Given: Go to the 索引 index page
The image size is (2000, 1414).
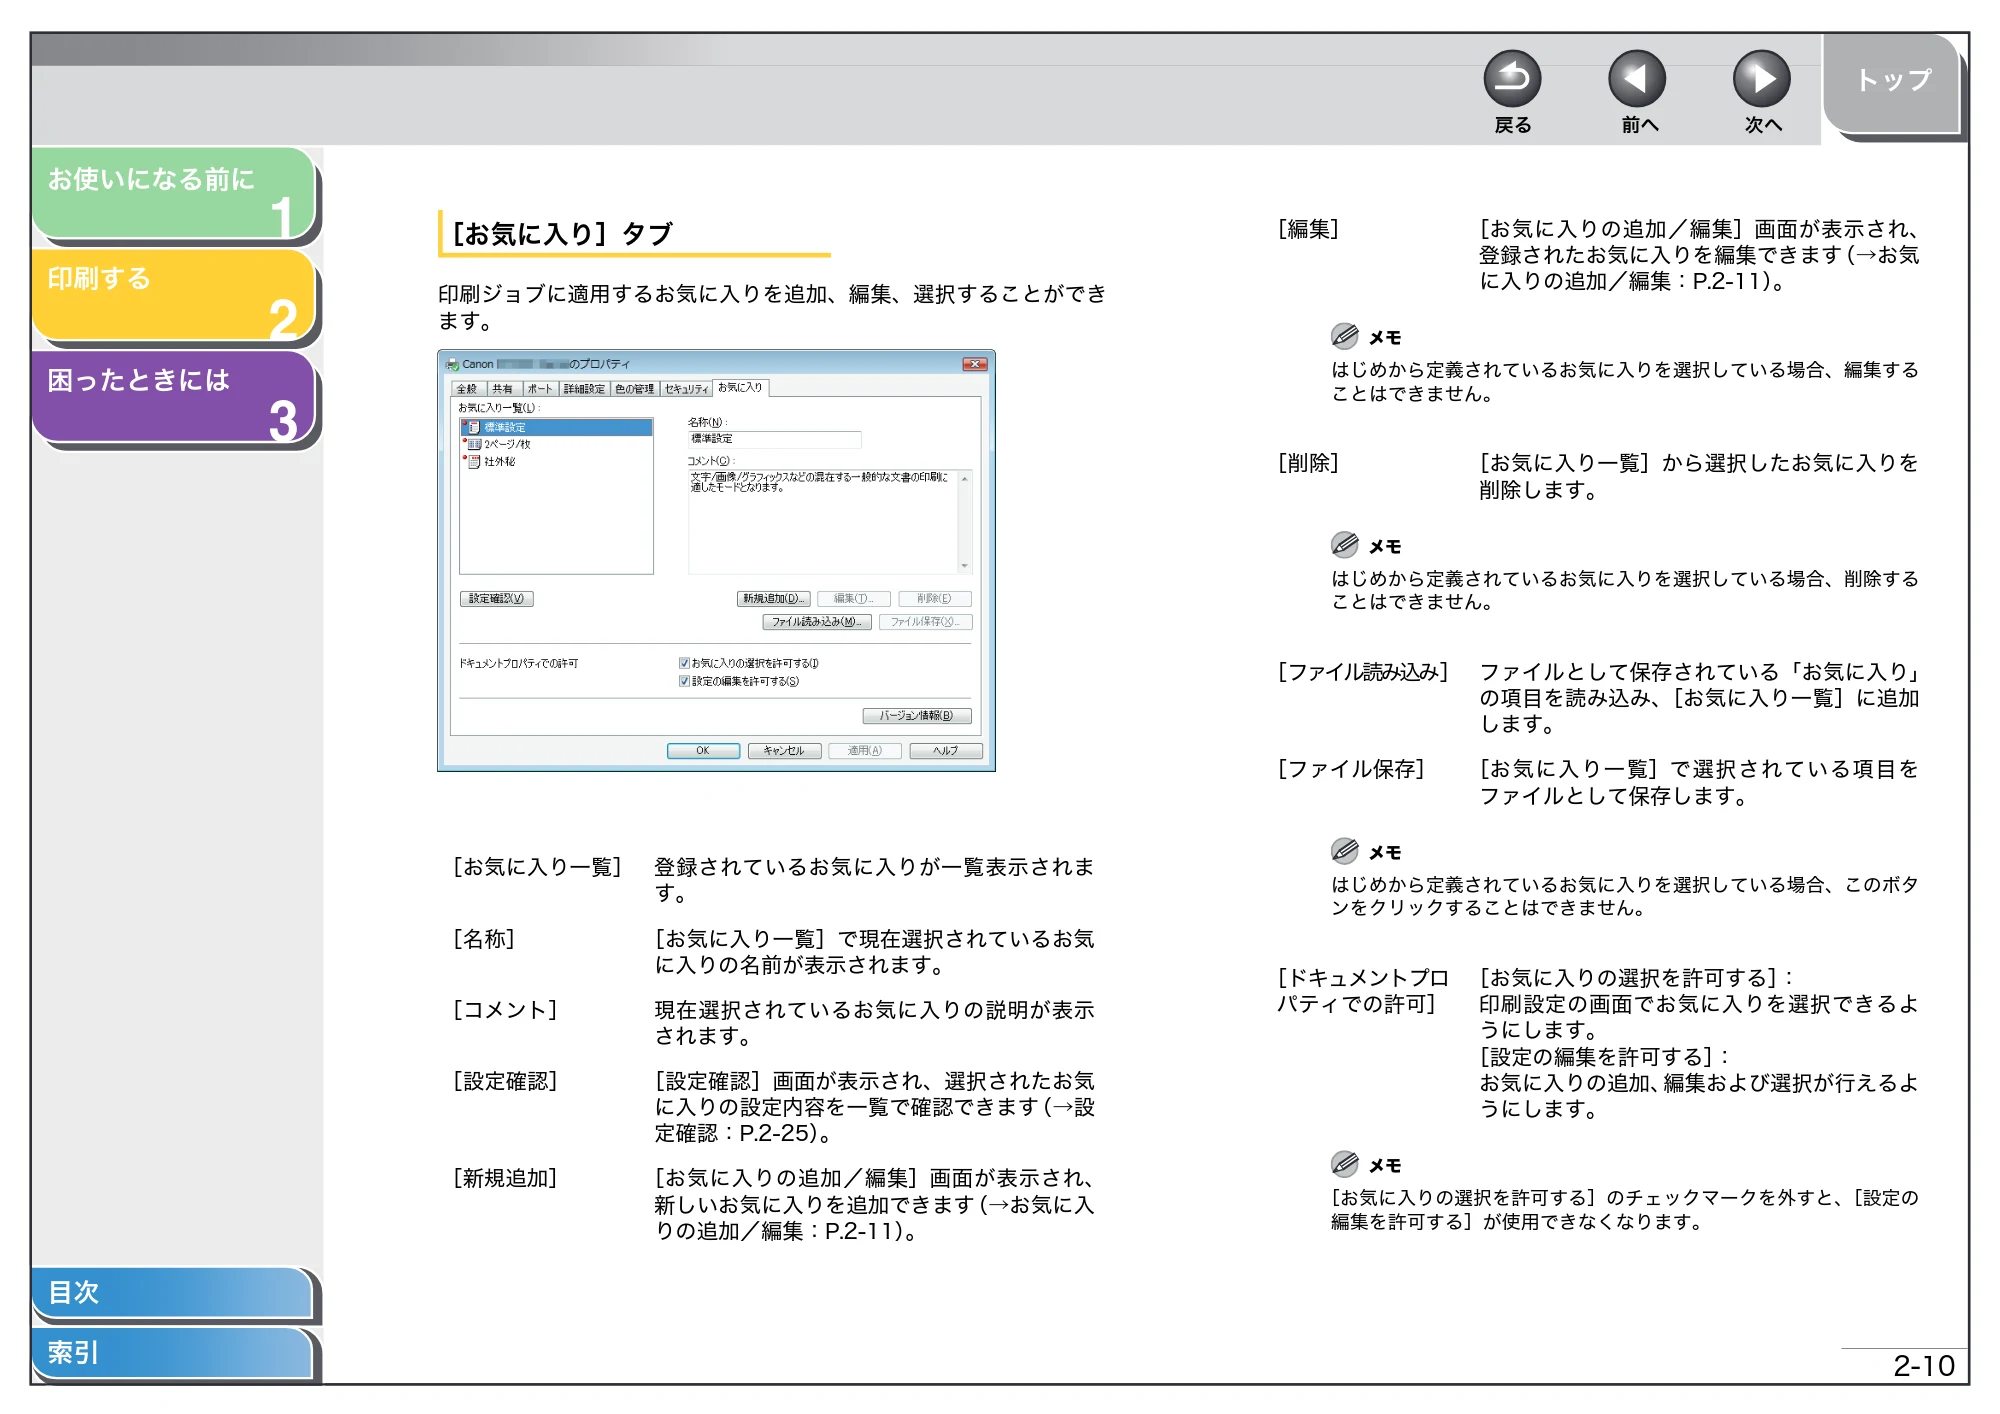Looking at the screenshot, I should tap(172, 1353).
